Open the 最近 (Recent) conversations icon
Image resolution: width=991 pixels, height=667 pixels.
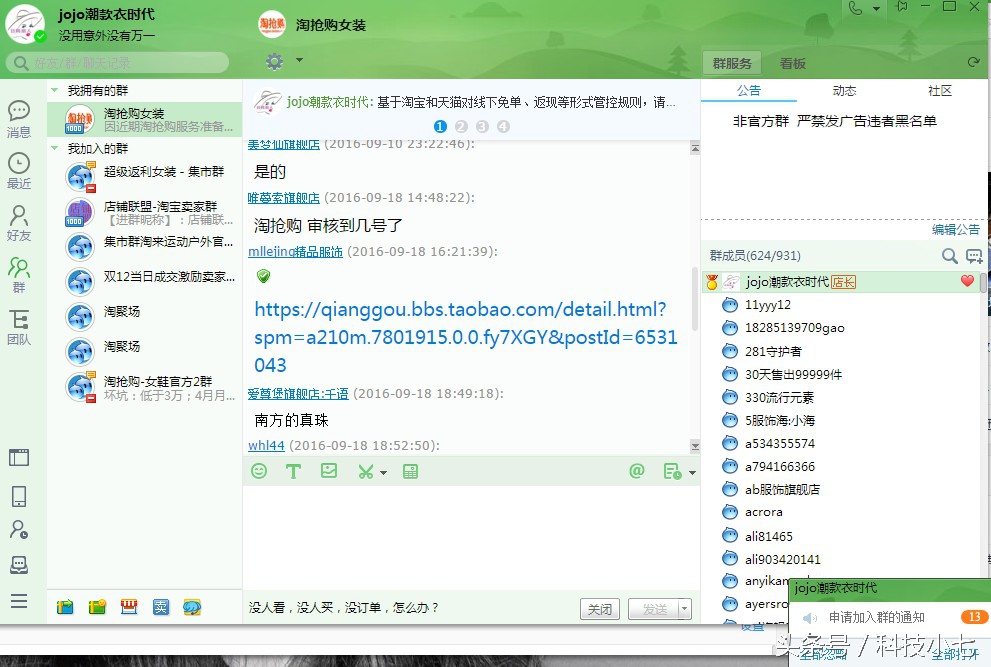click(x=20, y=172)
